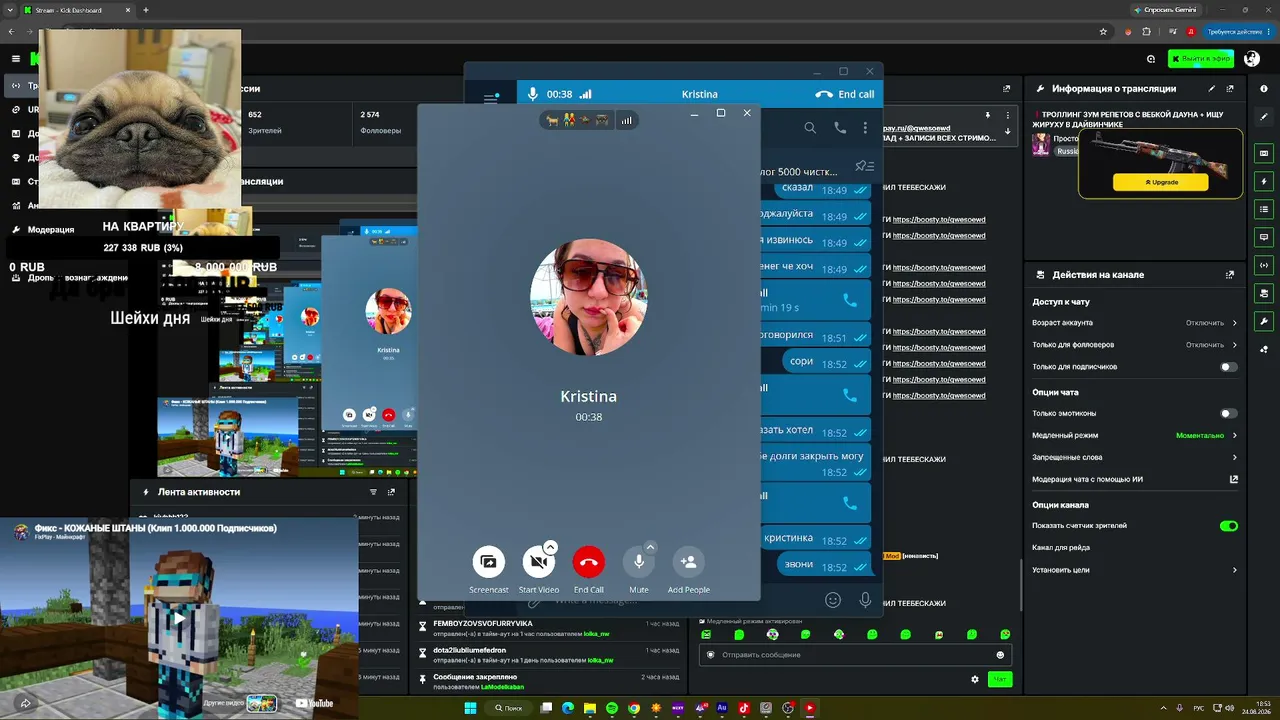Open first boosty.to/qwesoewd link in chat
The height and width of the screenshot is (720, 1280).
tap(939, 220)
